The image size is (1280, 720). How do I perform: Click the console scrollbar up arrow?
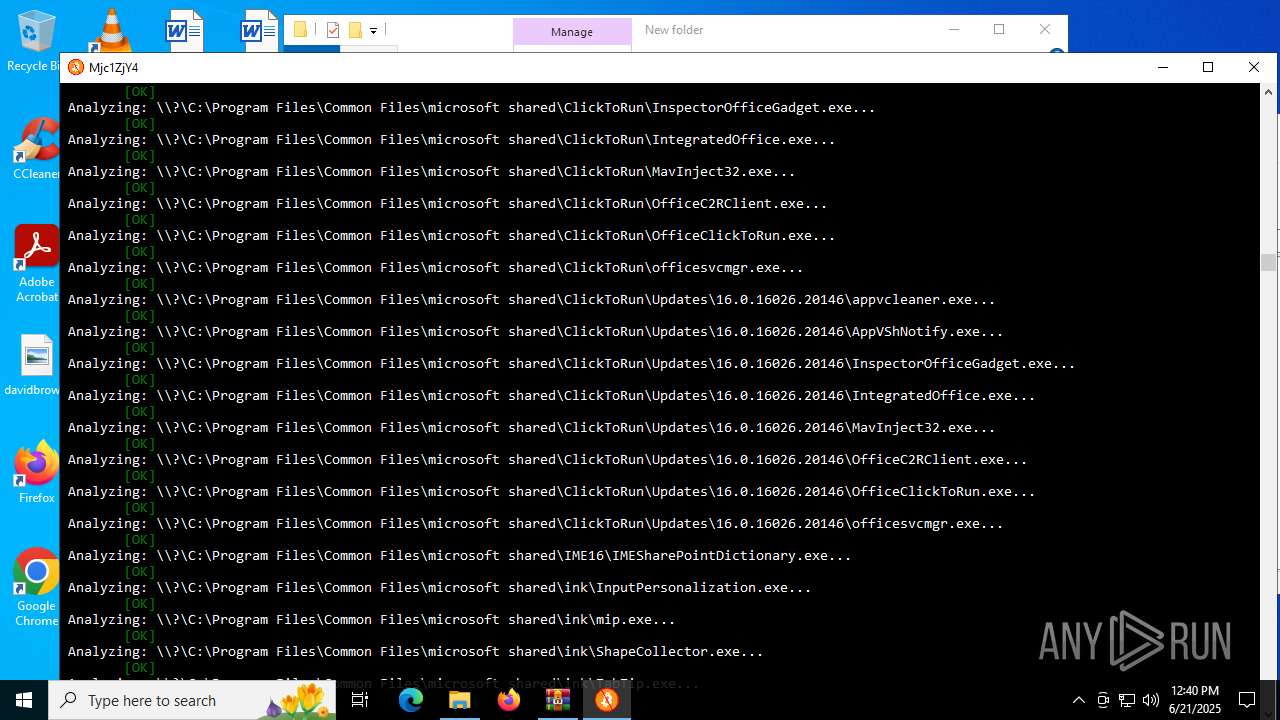point(1268,92)
